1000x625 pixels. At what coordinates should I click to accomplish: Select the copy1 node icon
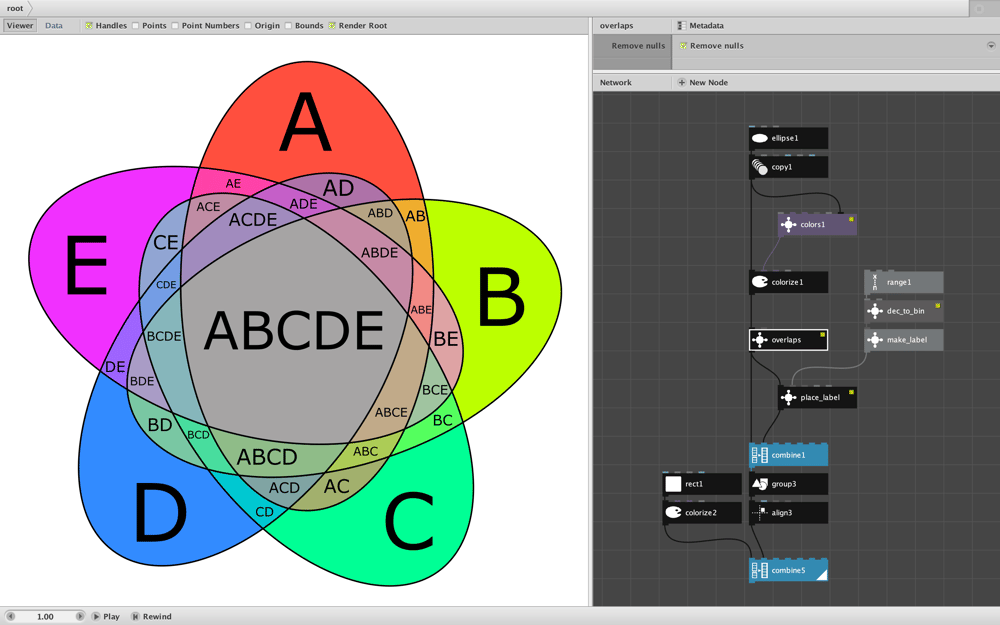pos(760,167)
